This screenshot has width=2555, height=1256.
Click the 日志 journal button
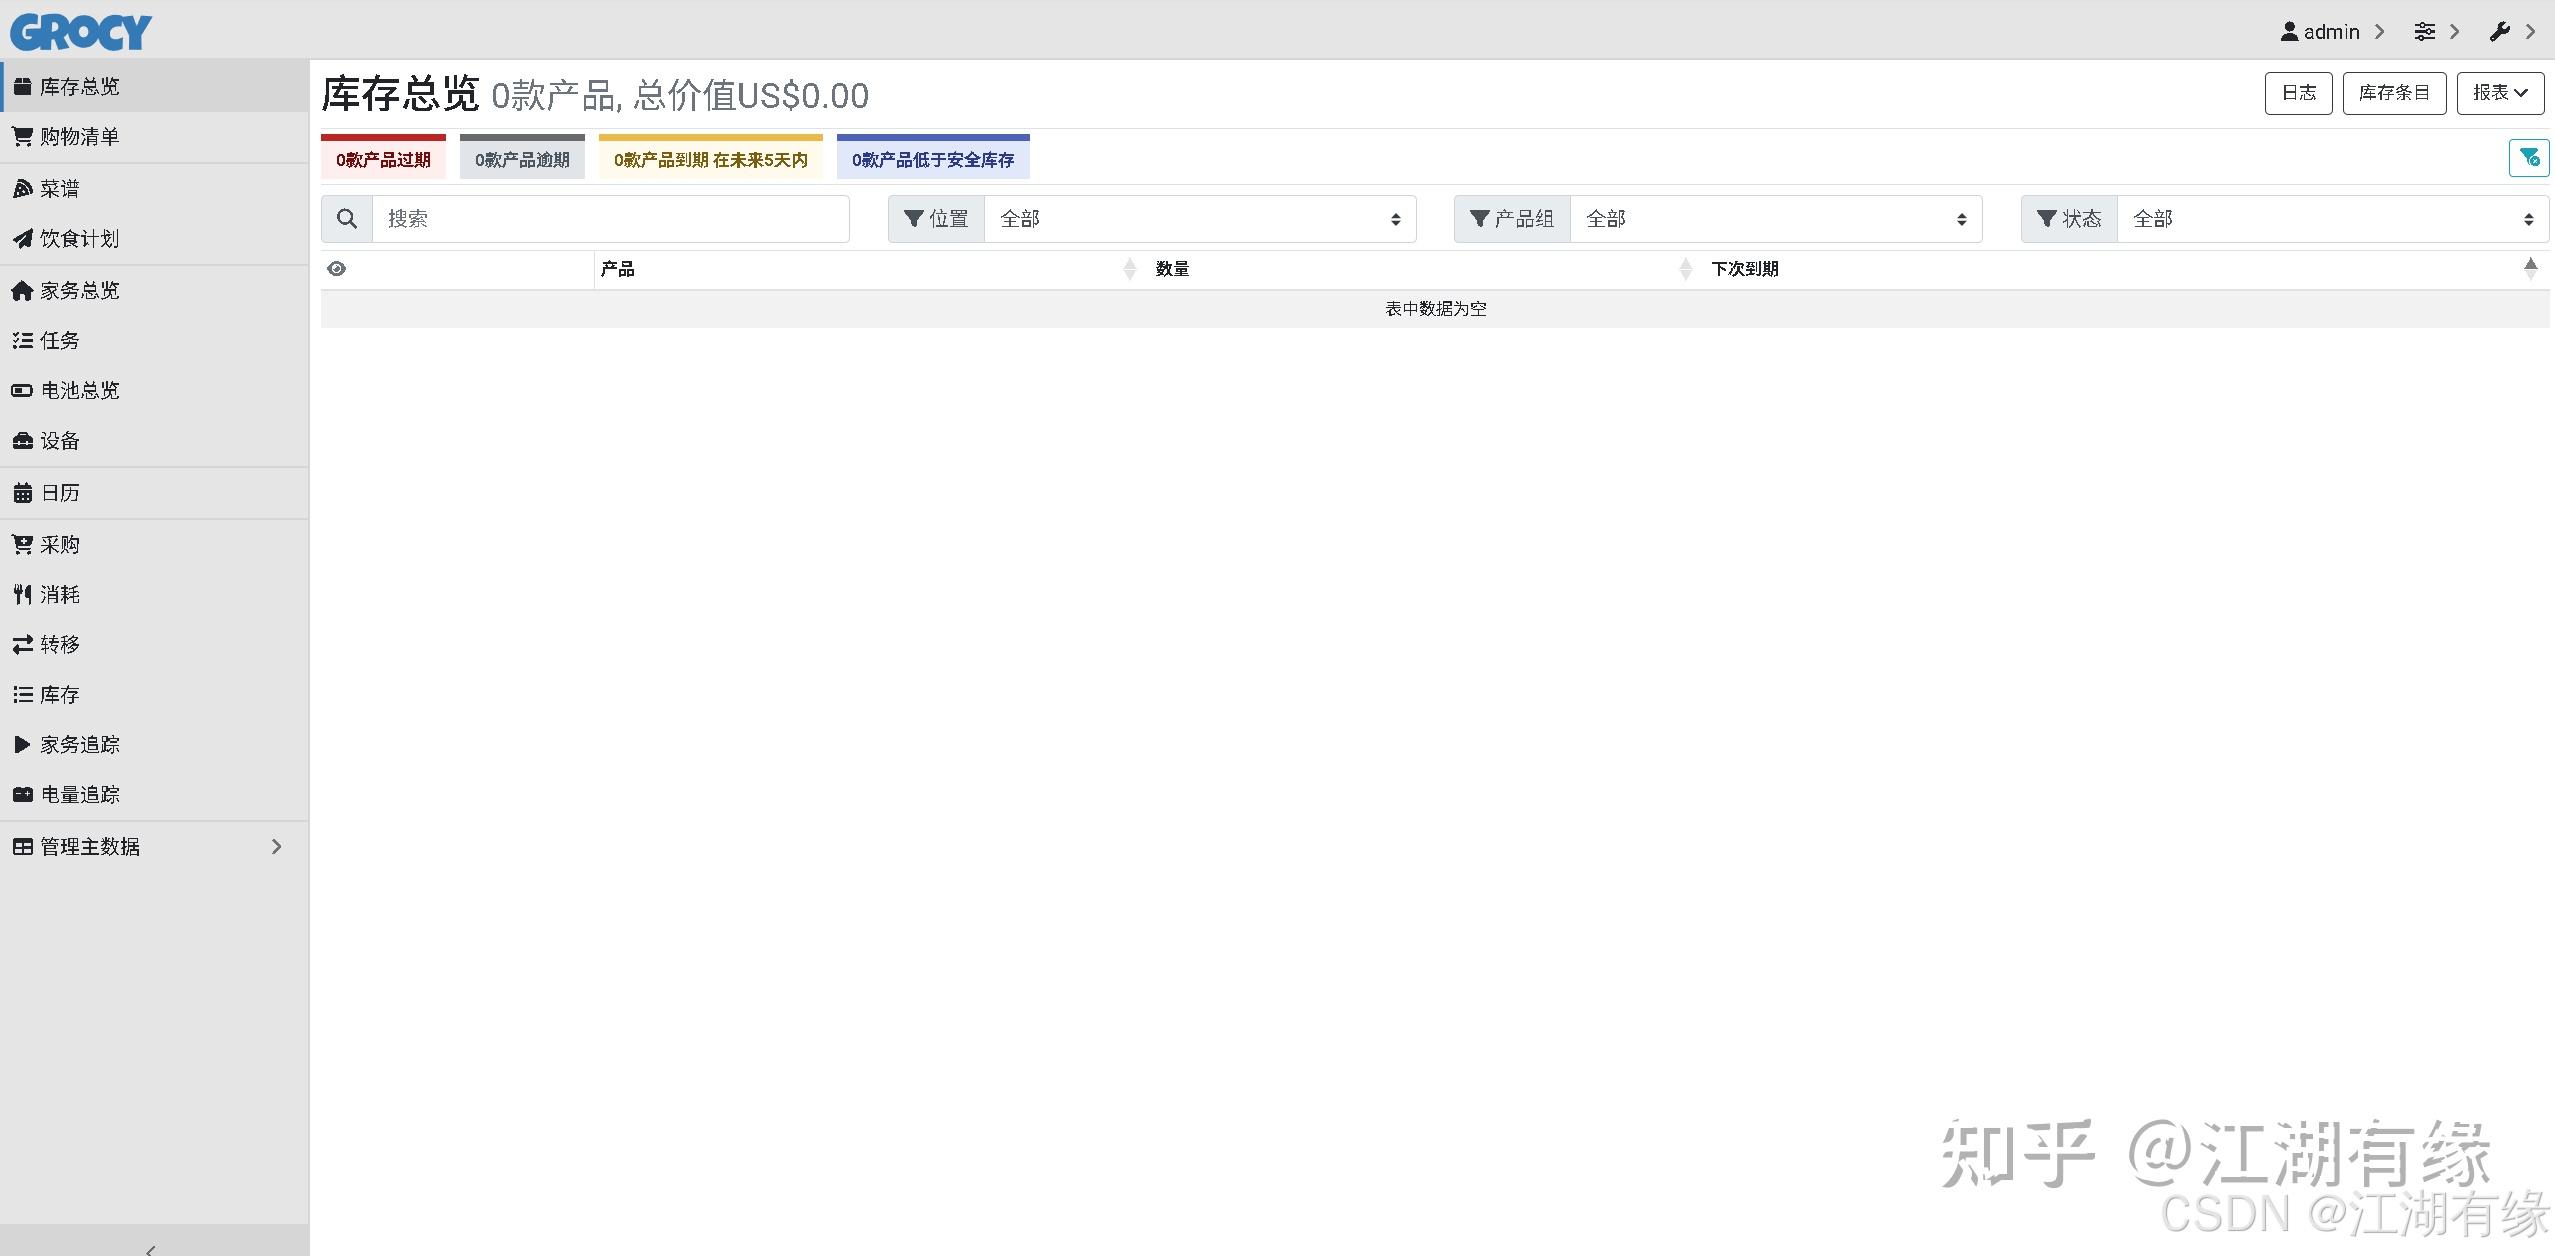point(2297,92)
